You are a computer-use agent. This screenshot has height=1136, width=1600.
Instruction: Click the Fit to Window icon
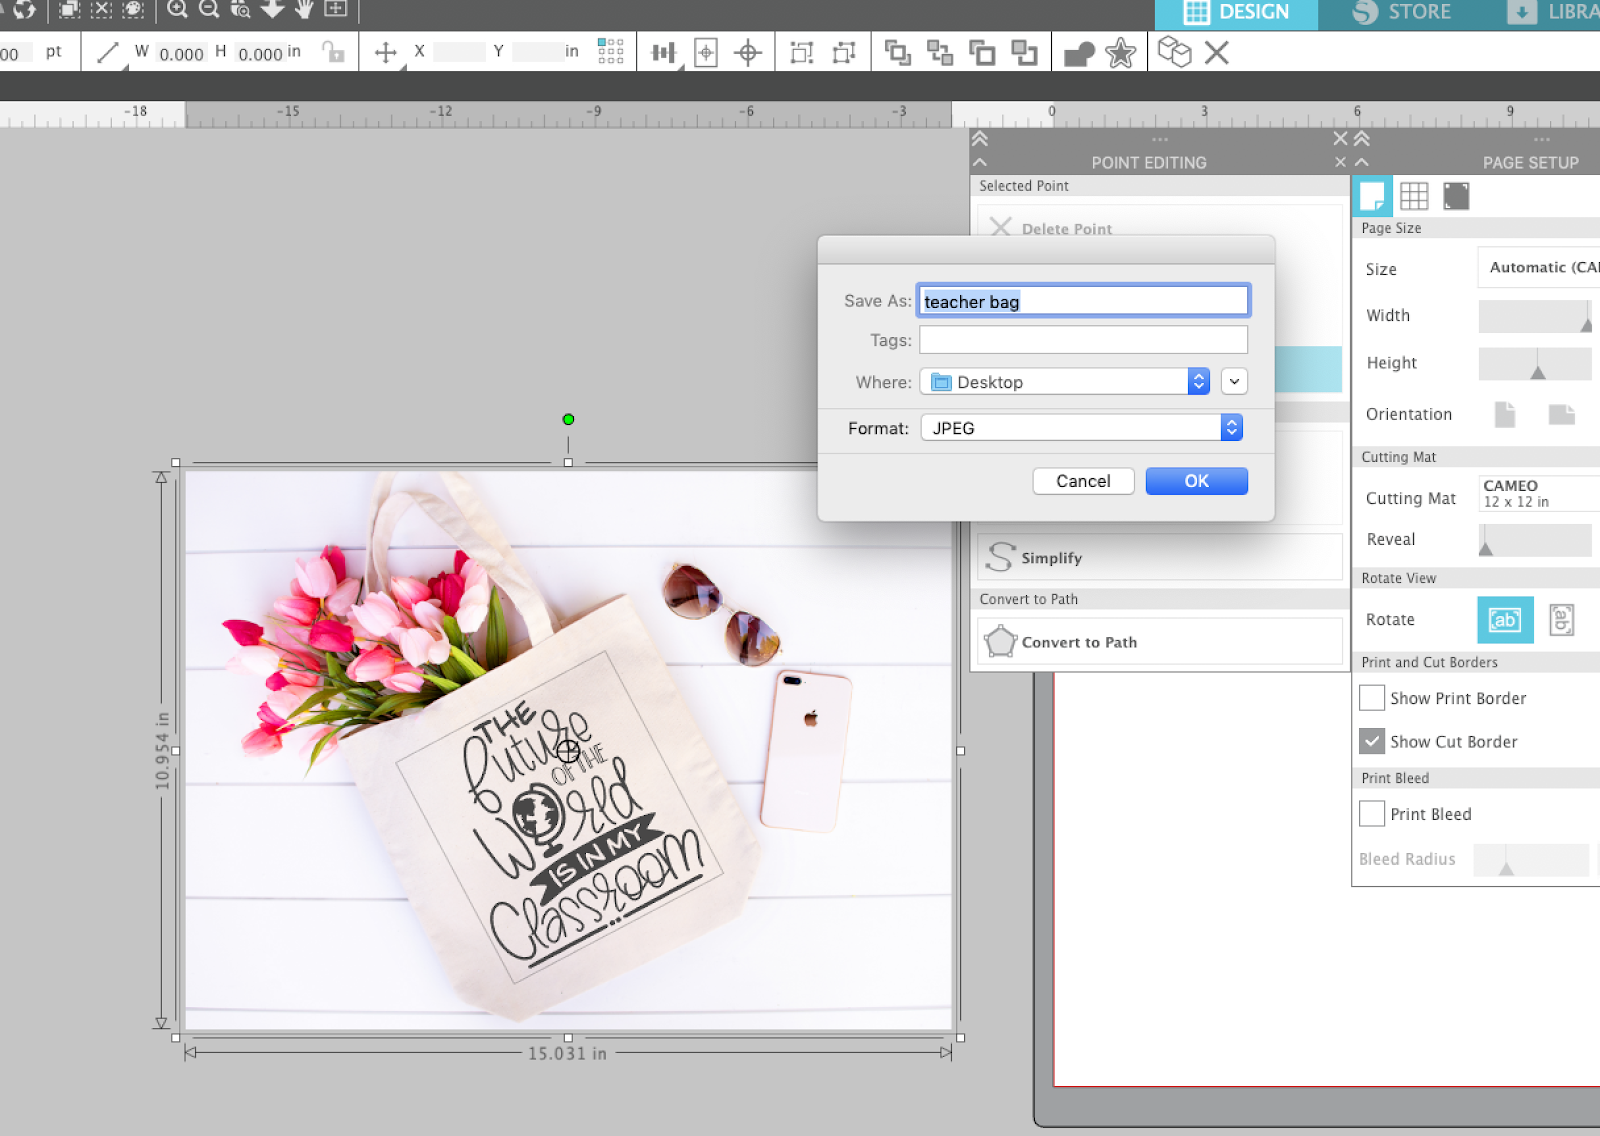pyautogui.click(x=337, y=9)
